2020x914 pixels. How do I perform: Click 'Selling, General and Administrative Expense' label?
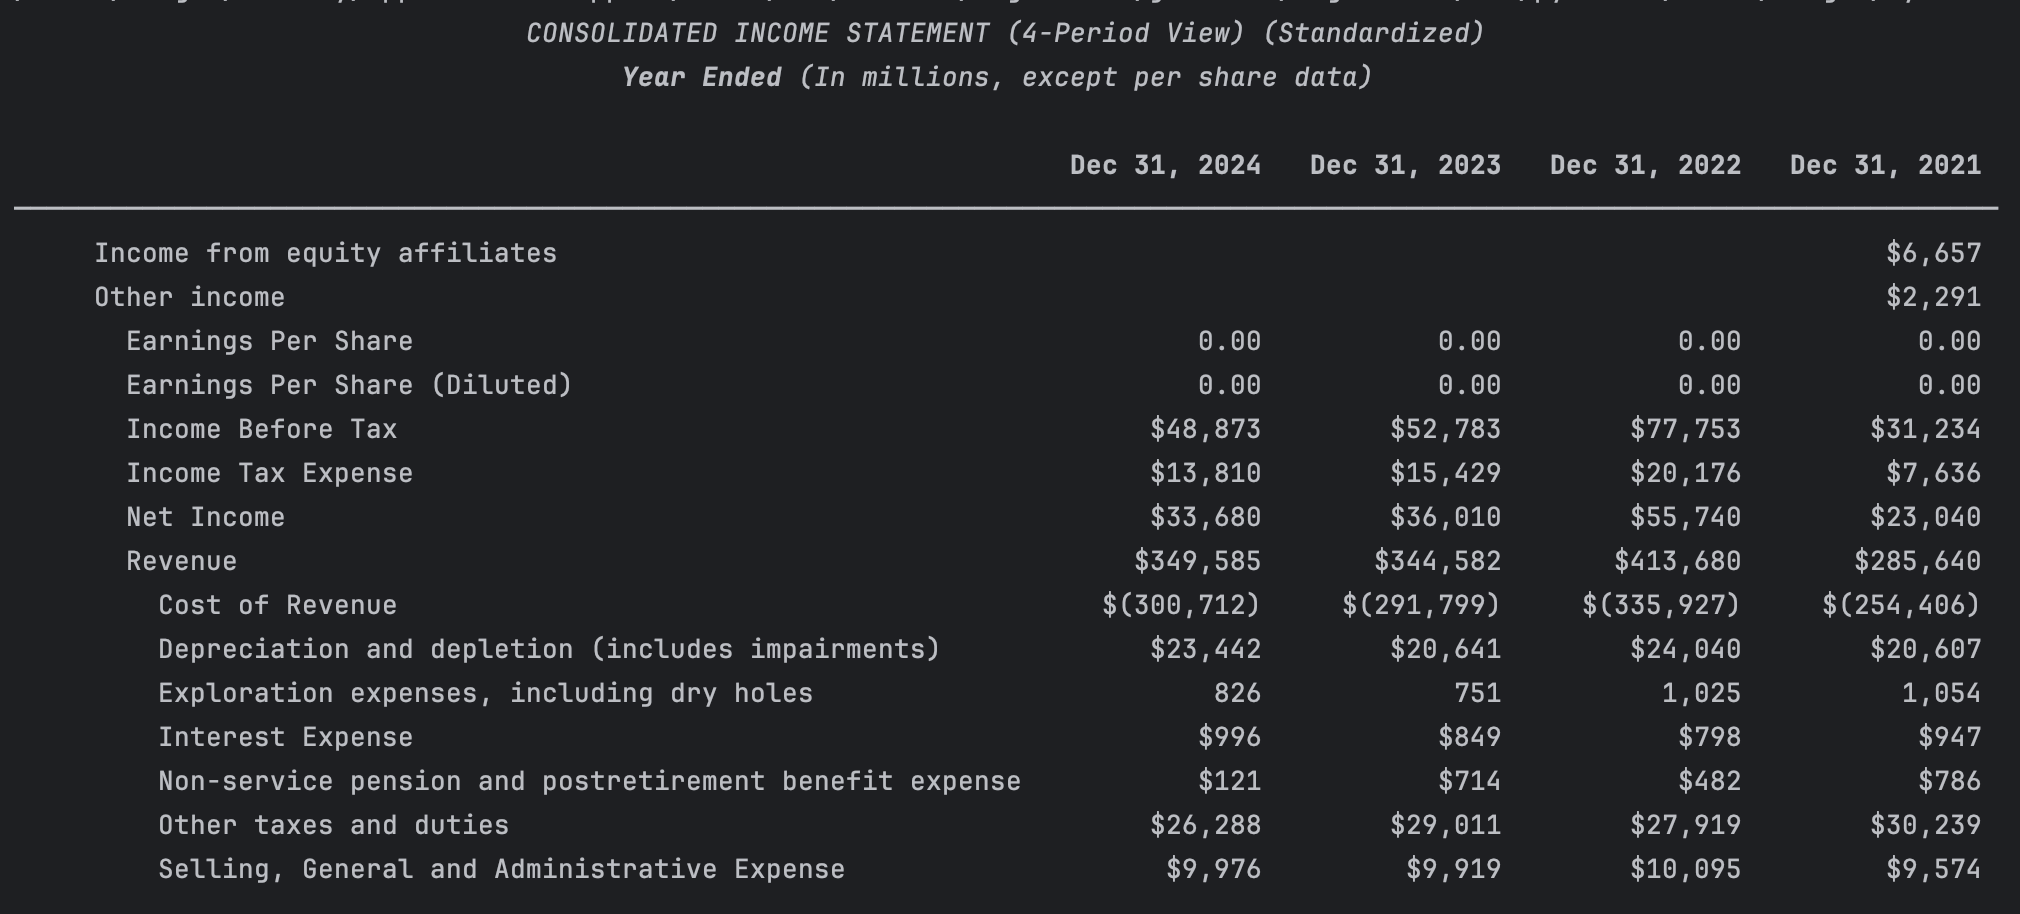click(502, 869)
